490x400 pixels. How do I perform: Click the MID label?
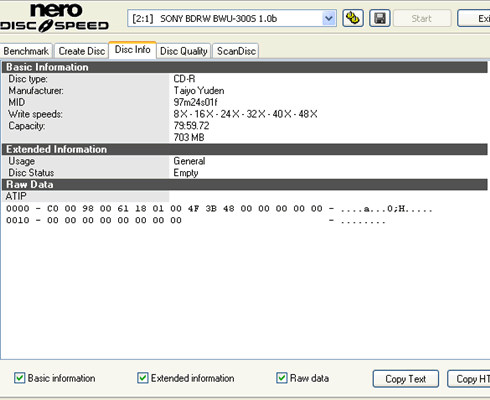17,102
